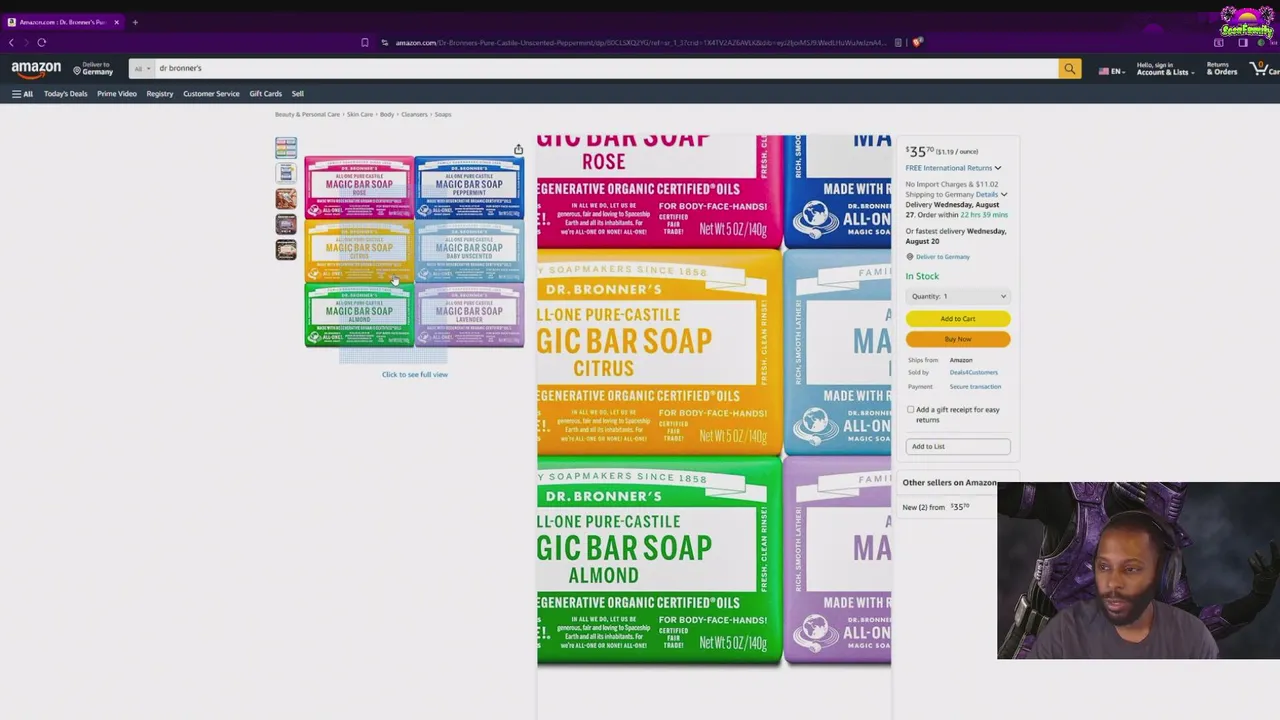Click the browser address bar URL
The width and height of the screenshot is (1280, 720).
640,43
